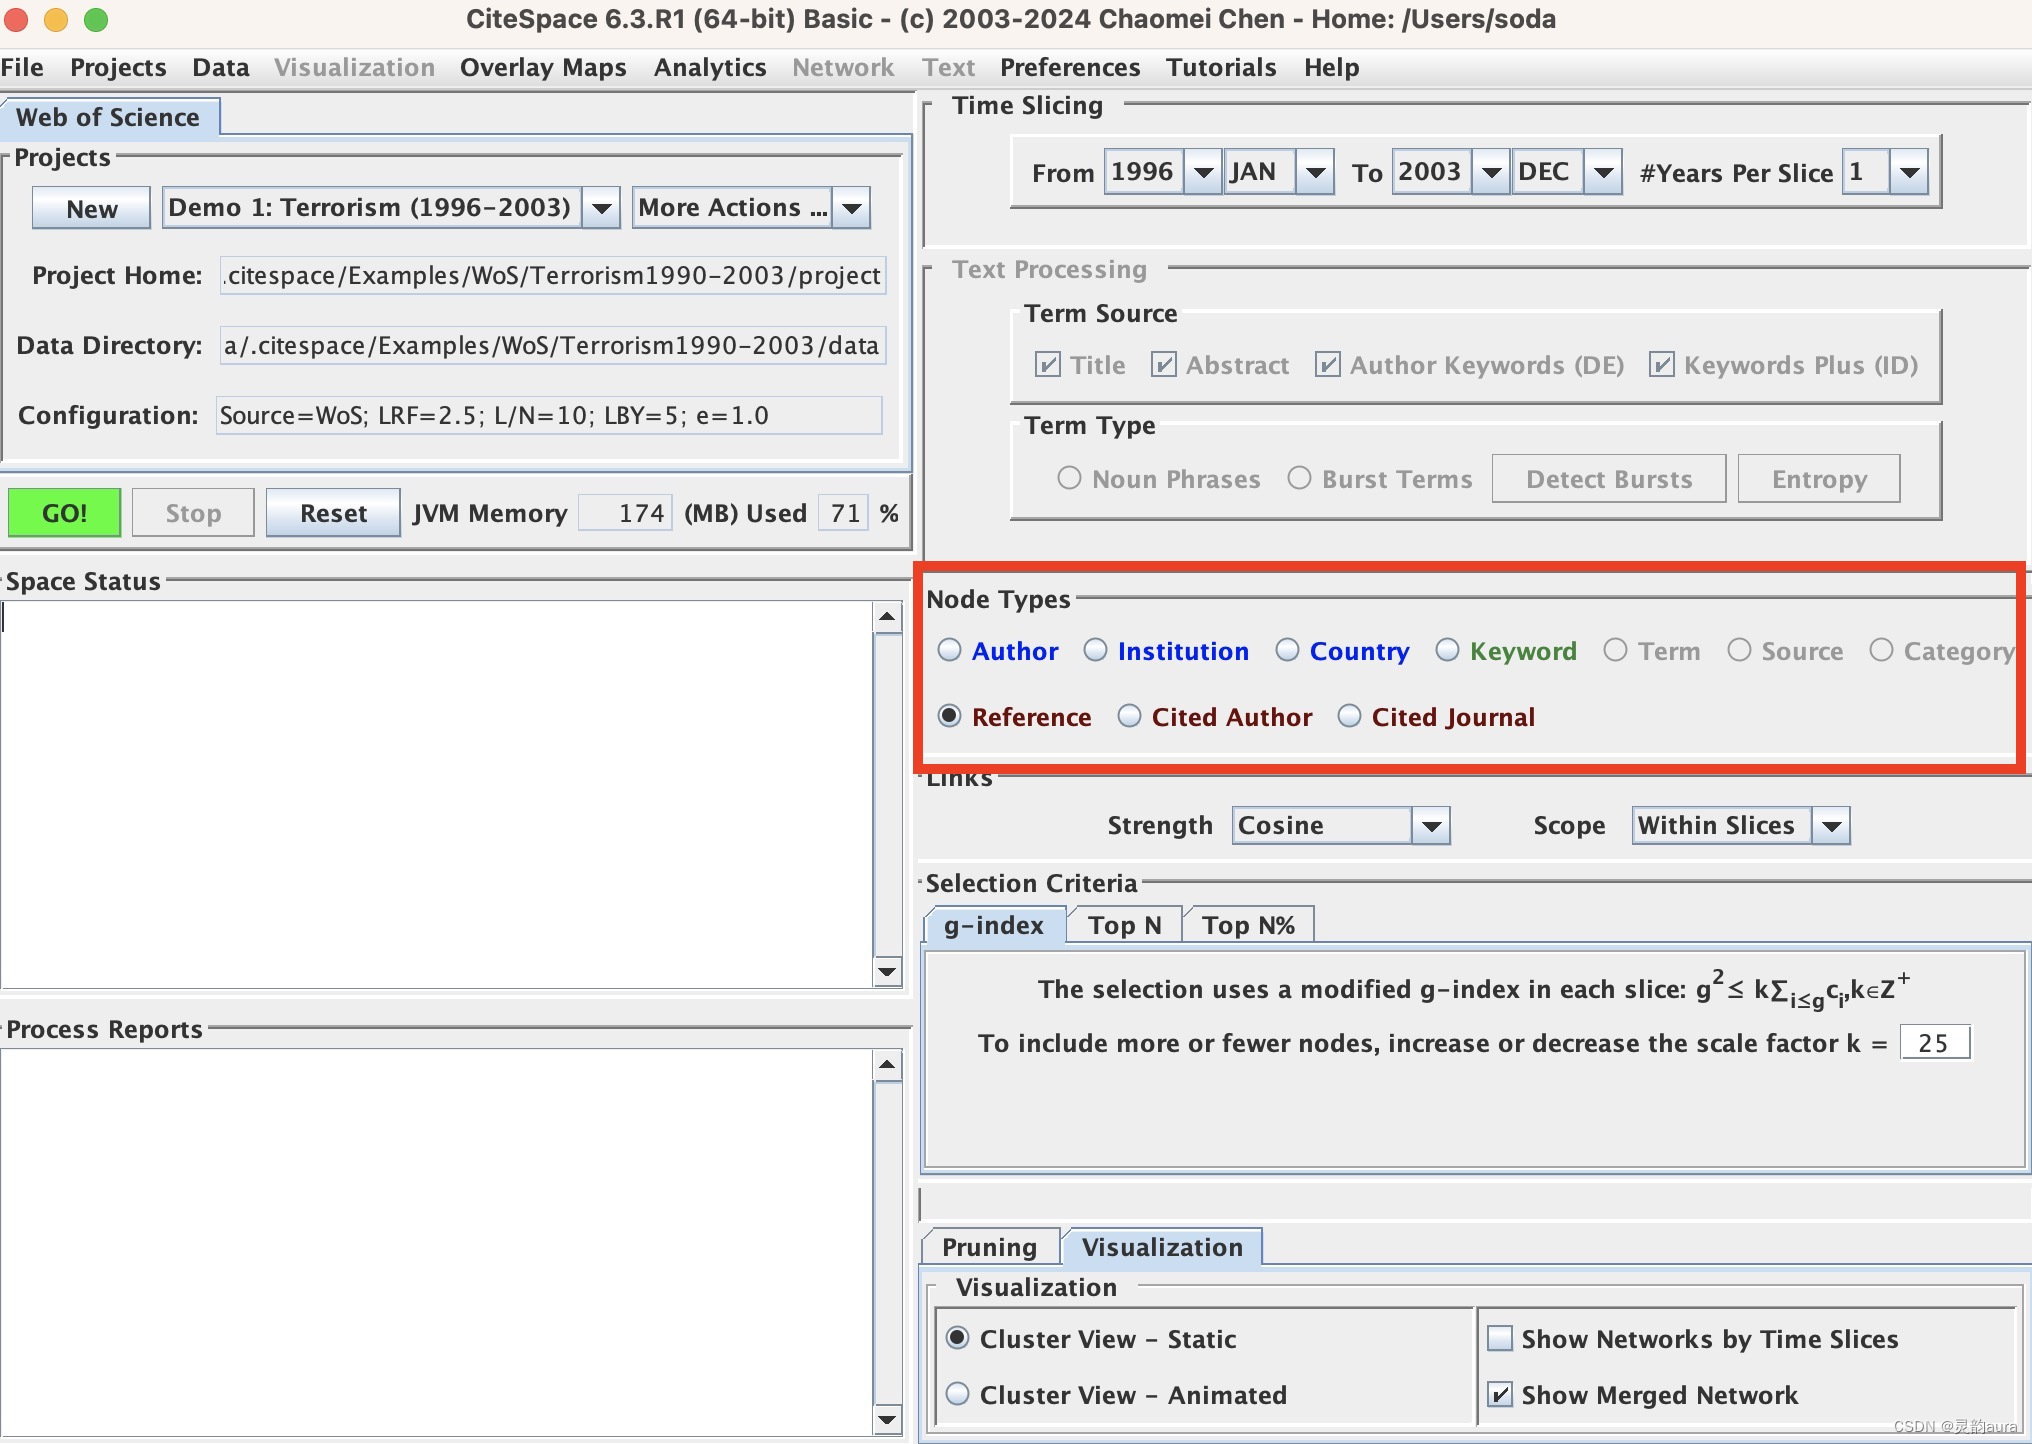Image resolution: width=2032 pixels, height=1444 pixels.
Task: Open the Demo 1 Terrorism project dropdown
Action: coord(601,208)
